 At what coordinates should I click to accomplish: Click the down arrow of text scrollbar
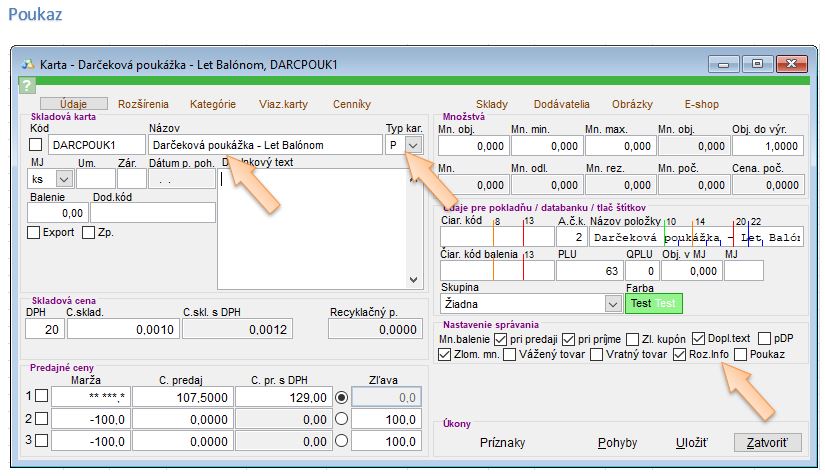coord(415,281)
